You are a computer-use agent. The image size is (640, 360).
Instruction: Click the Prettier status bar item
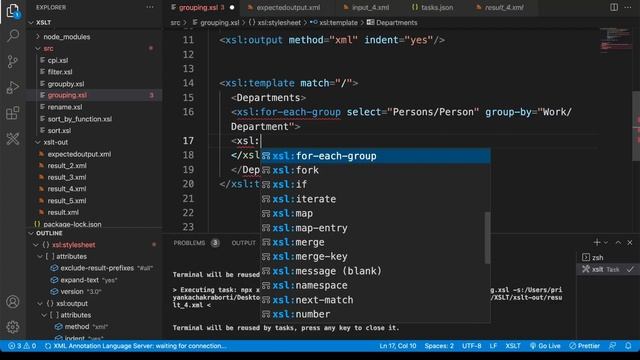[584, 346]
